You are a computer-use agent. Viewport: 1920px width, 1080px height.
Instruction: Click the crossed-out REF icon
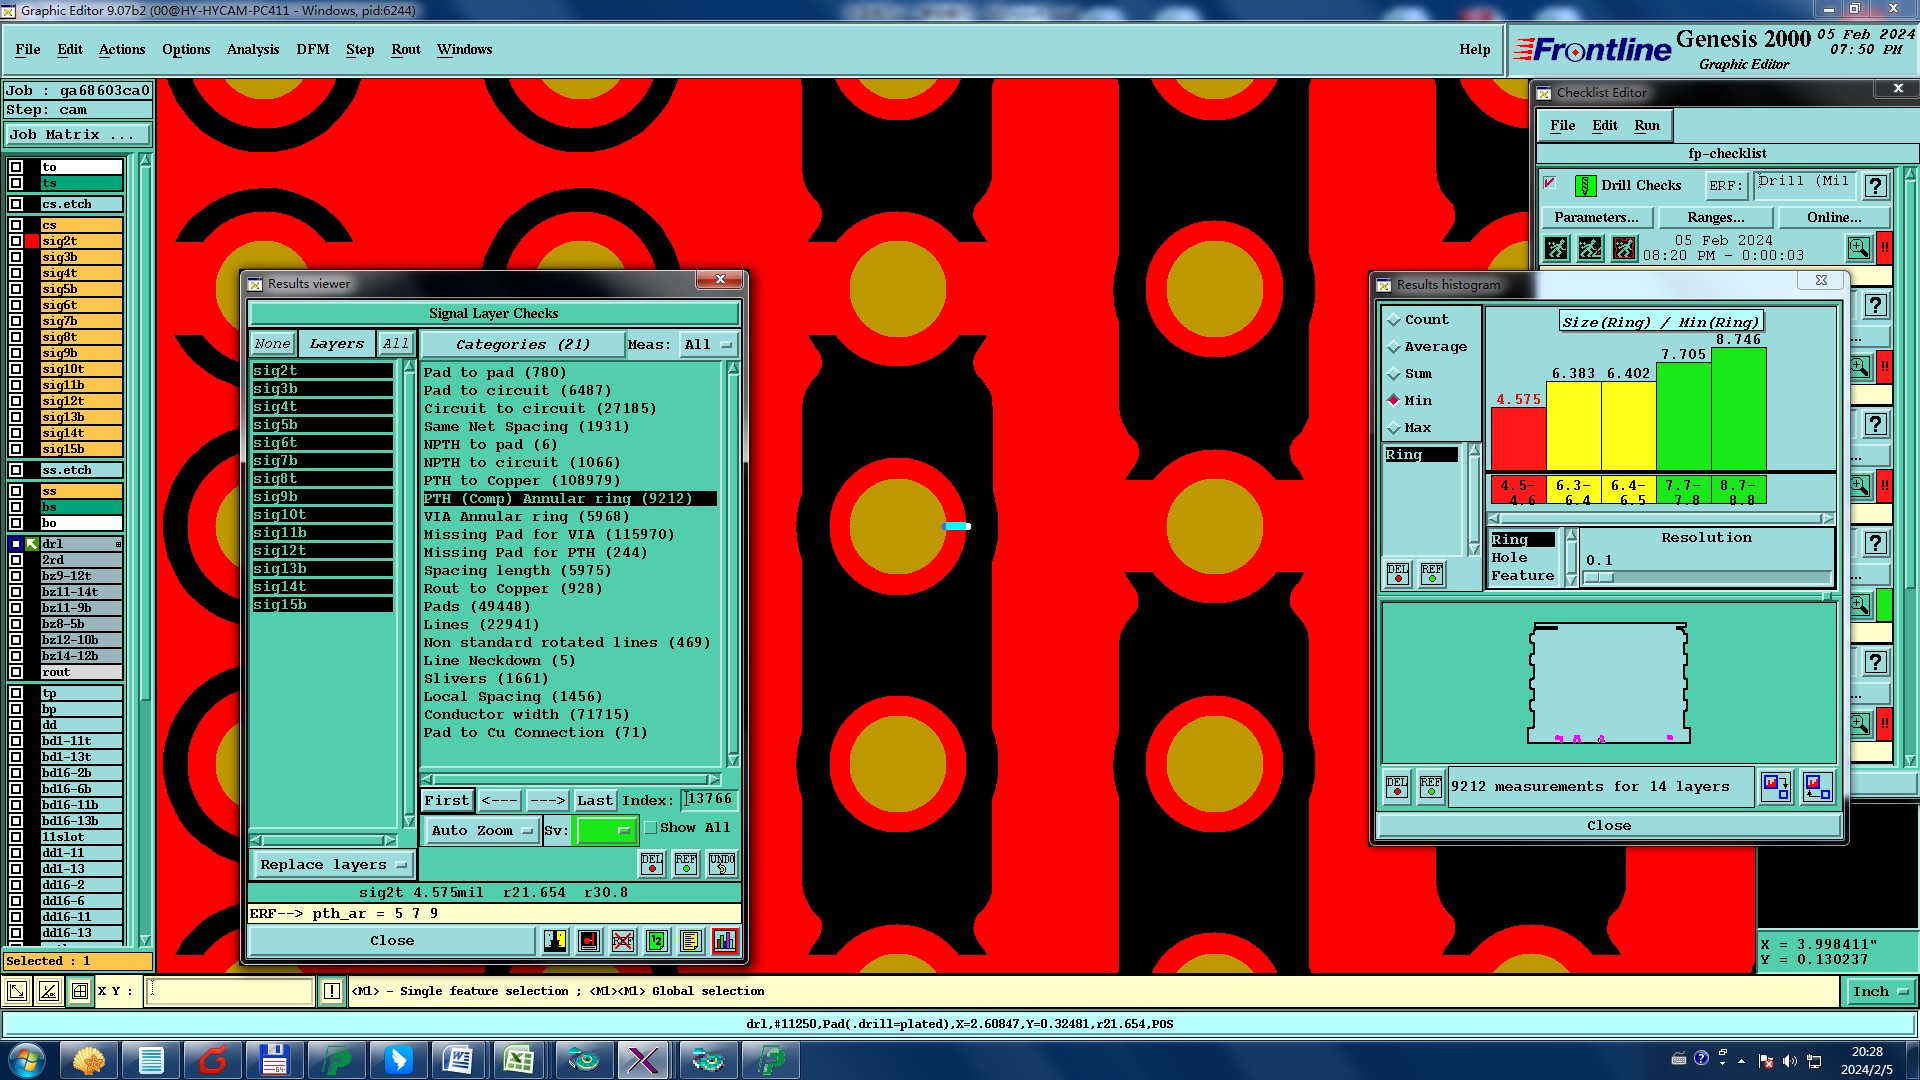(x=623, y=941)
